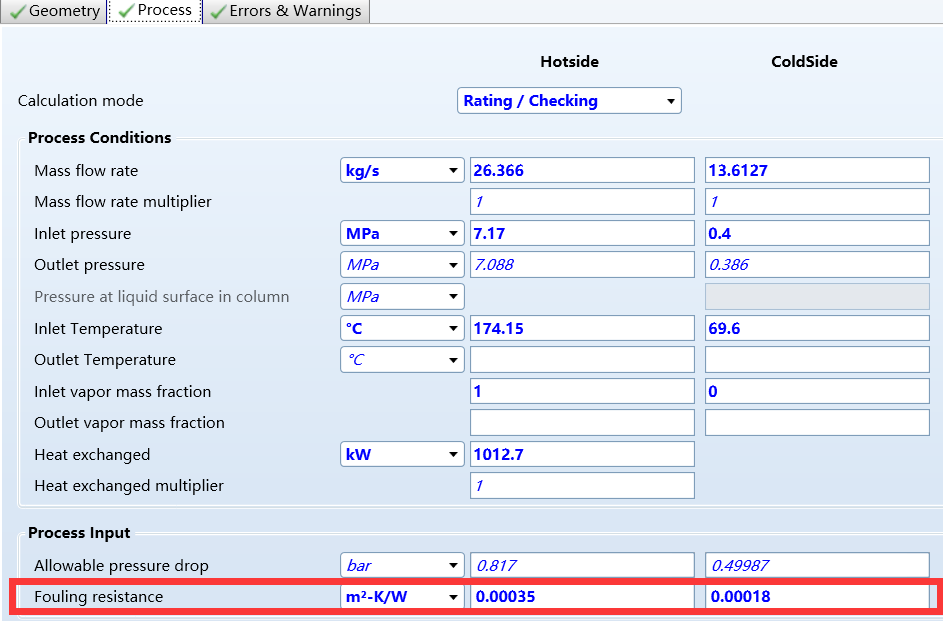Edit ColdSide inlet pressure 0.4

(817, 233)
